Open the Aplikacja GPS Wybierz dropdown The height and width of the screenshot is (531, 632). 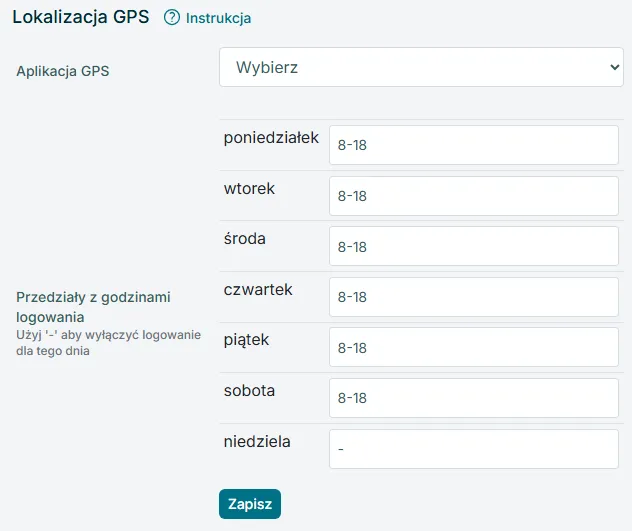click(x=421, y=67)
